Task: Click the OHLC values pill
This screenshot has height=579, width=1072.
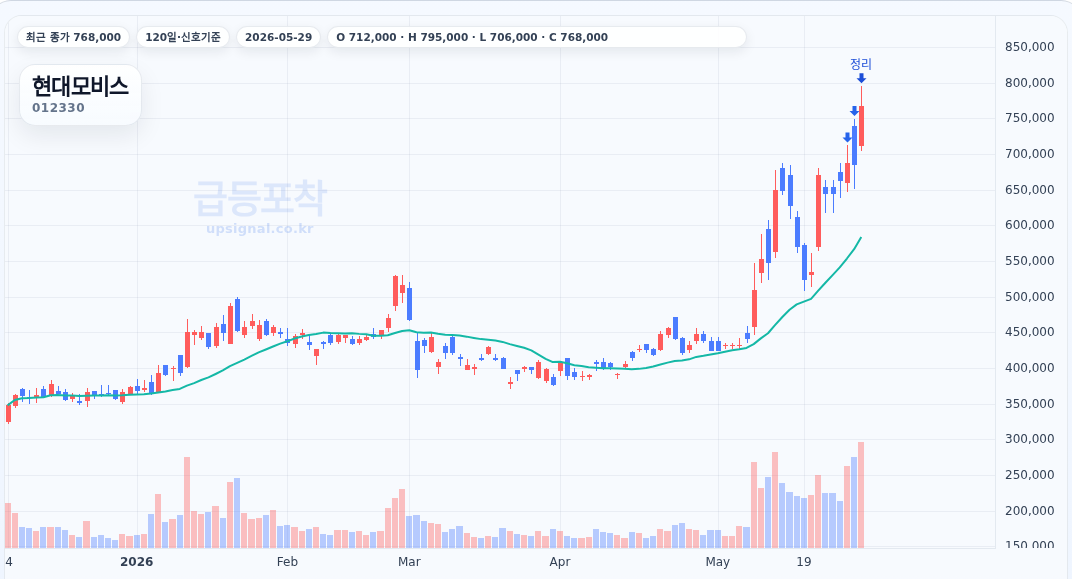Action: [x=537, y=37]
